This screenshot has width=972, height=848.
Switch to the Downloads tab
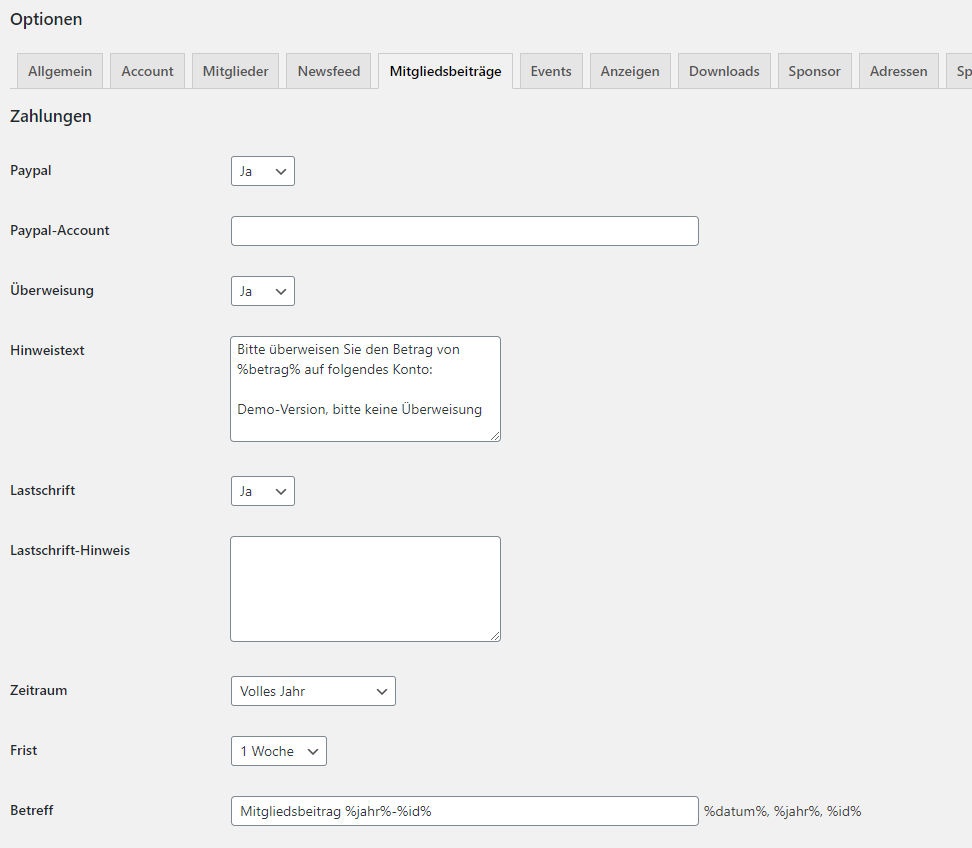[724, 71]
